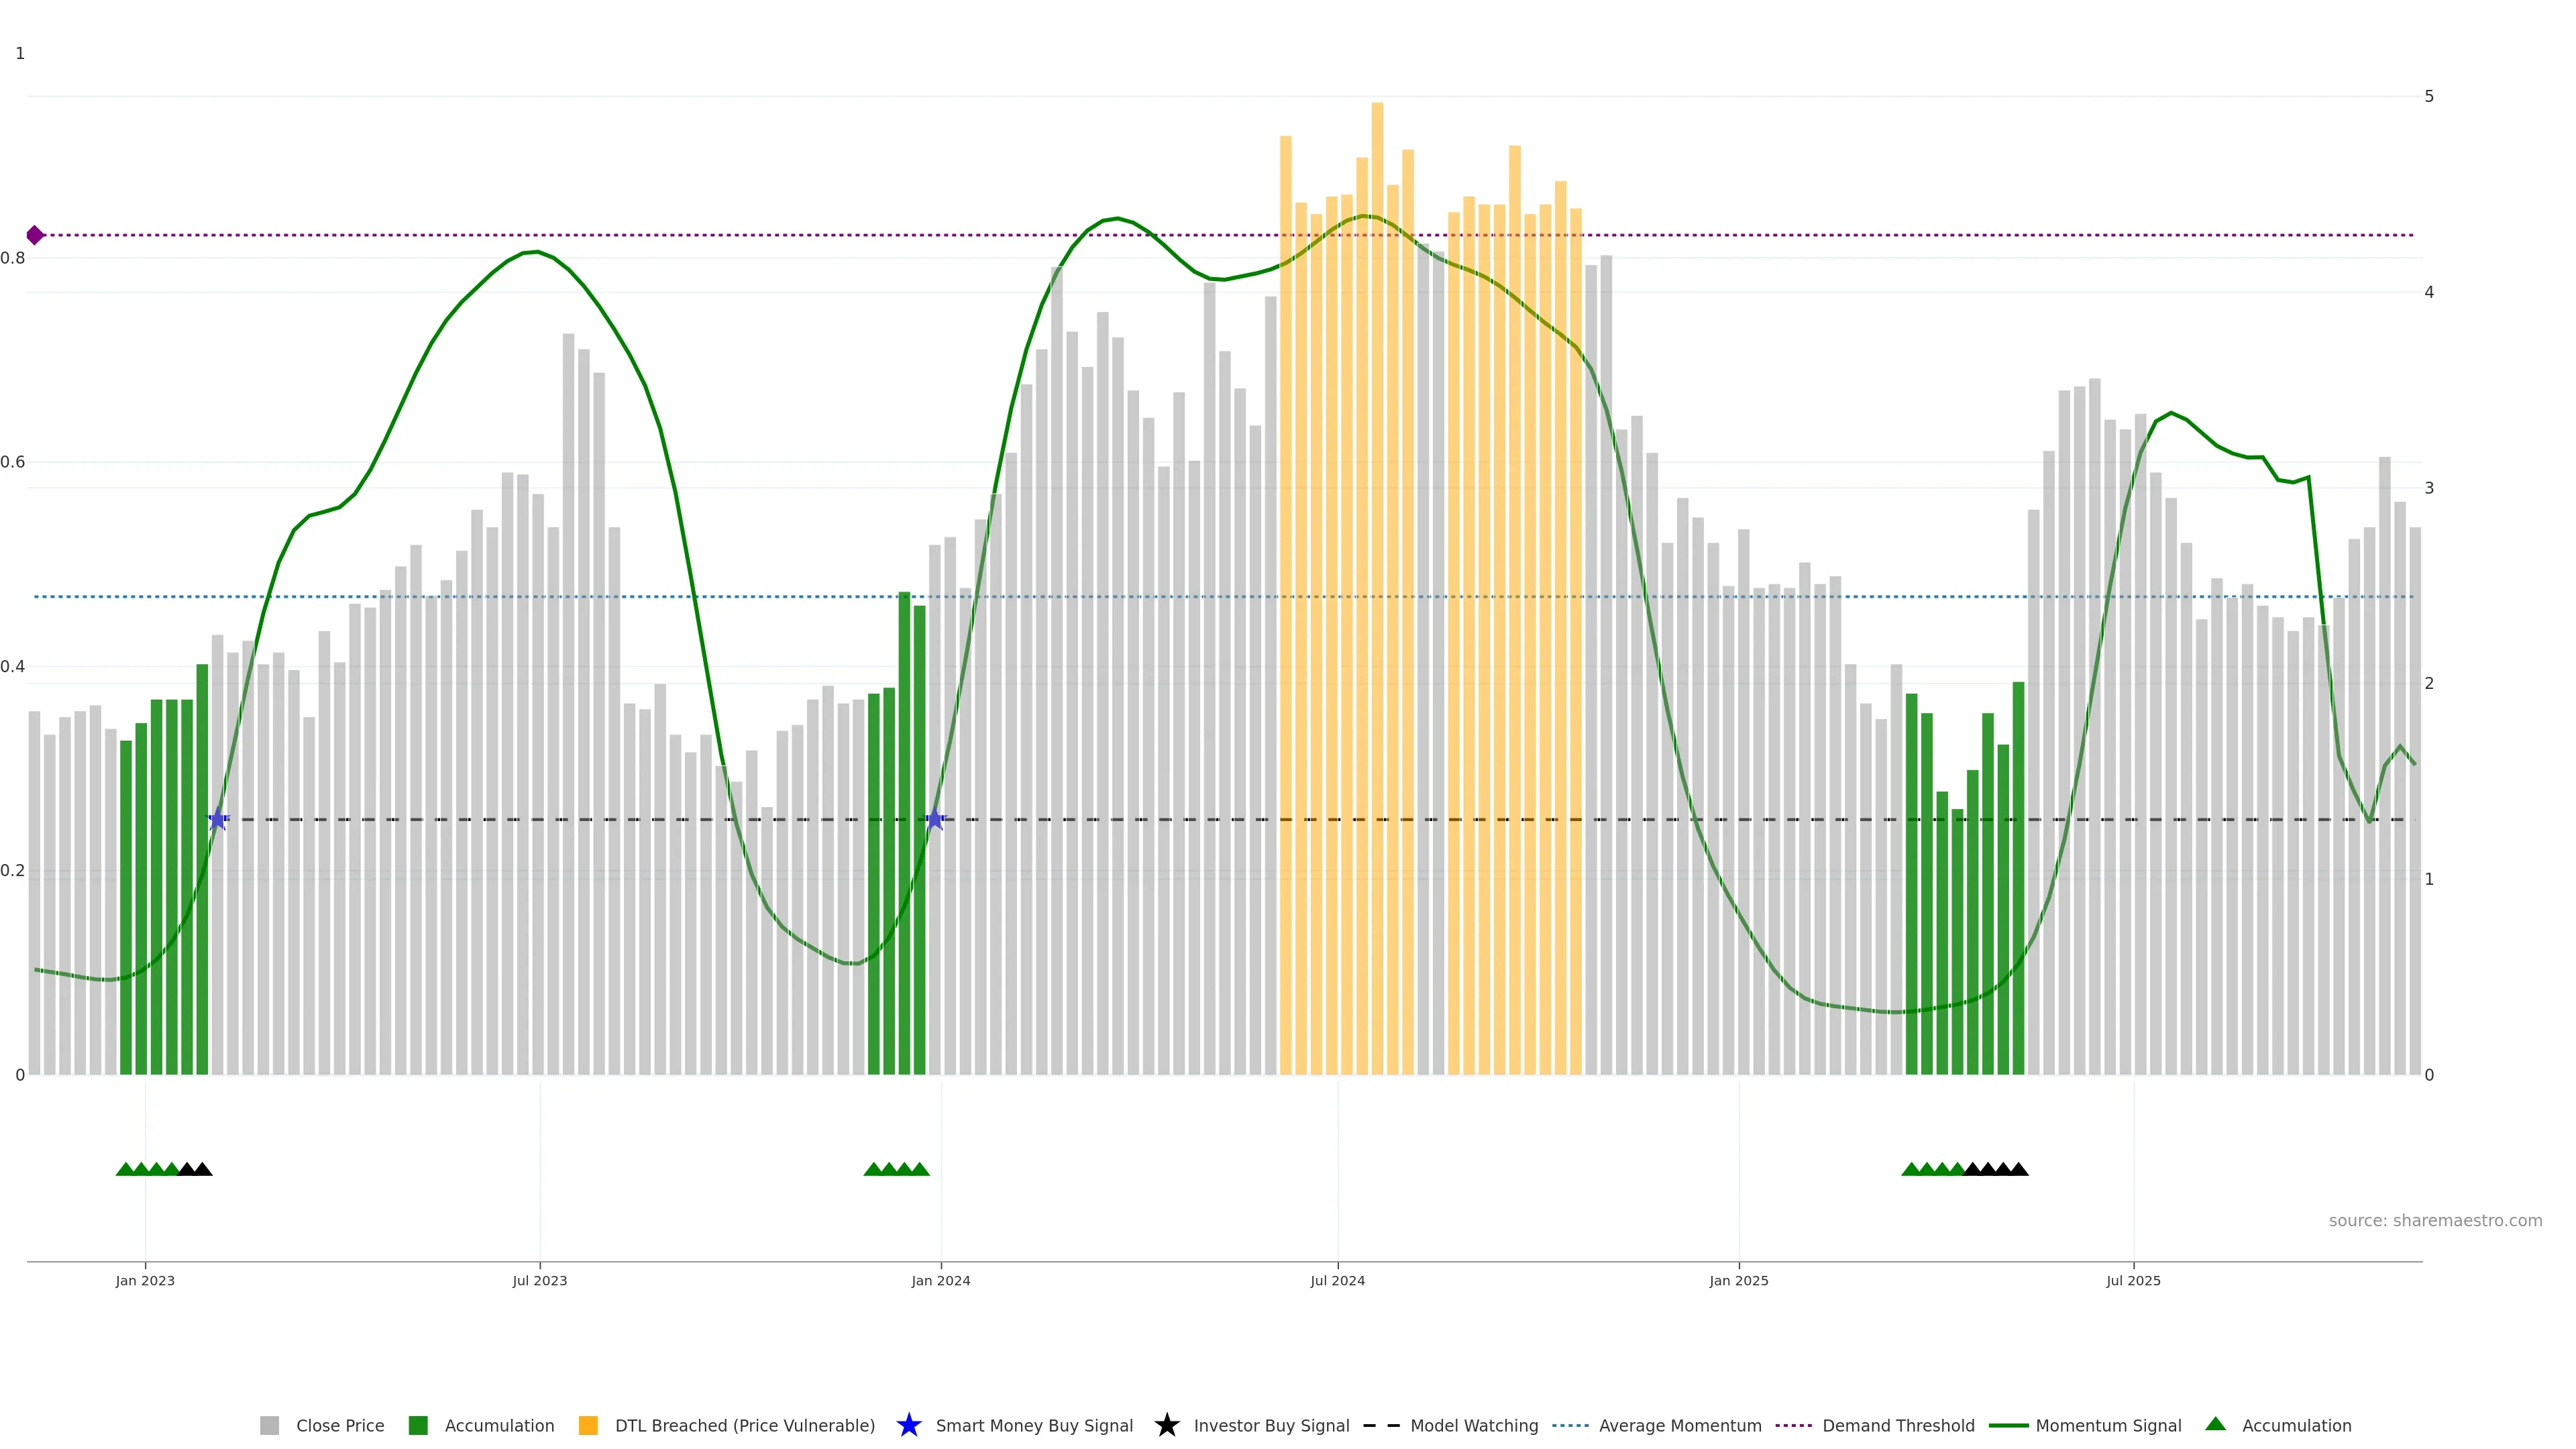Click the Jan 2025 x-axis label
Image resolution: width=2576 pixels, height=1449 pixels.
click(x=1738, y=1281)
